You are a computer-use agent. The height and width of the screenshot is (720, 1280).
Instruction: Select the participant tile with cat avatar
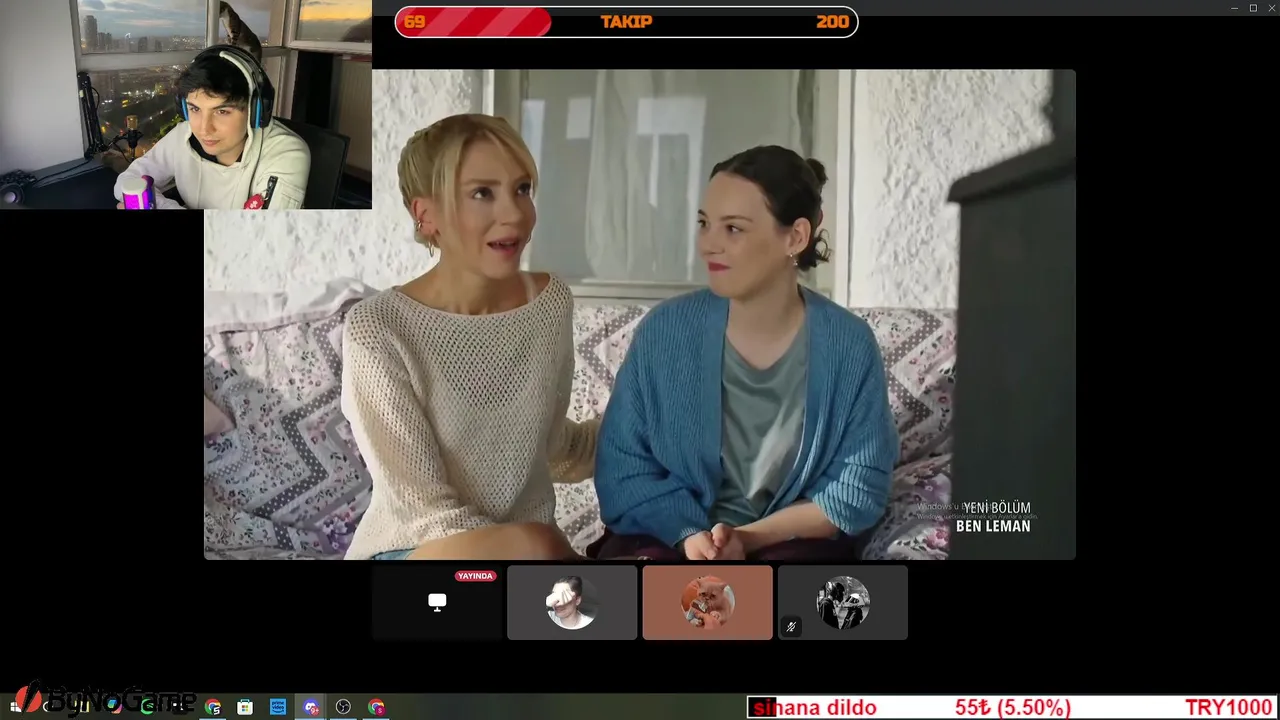(x=707, y=602)
